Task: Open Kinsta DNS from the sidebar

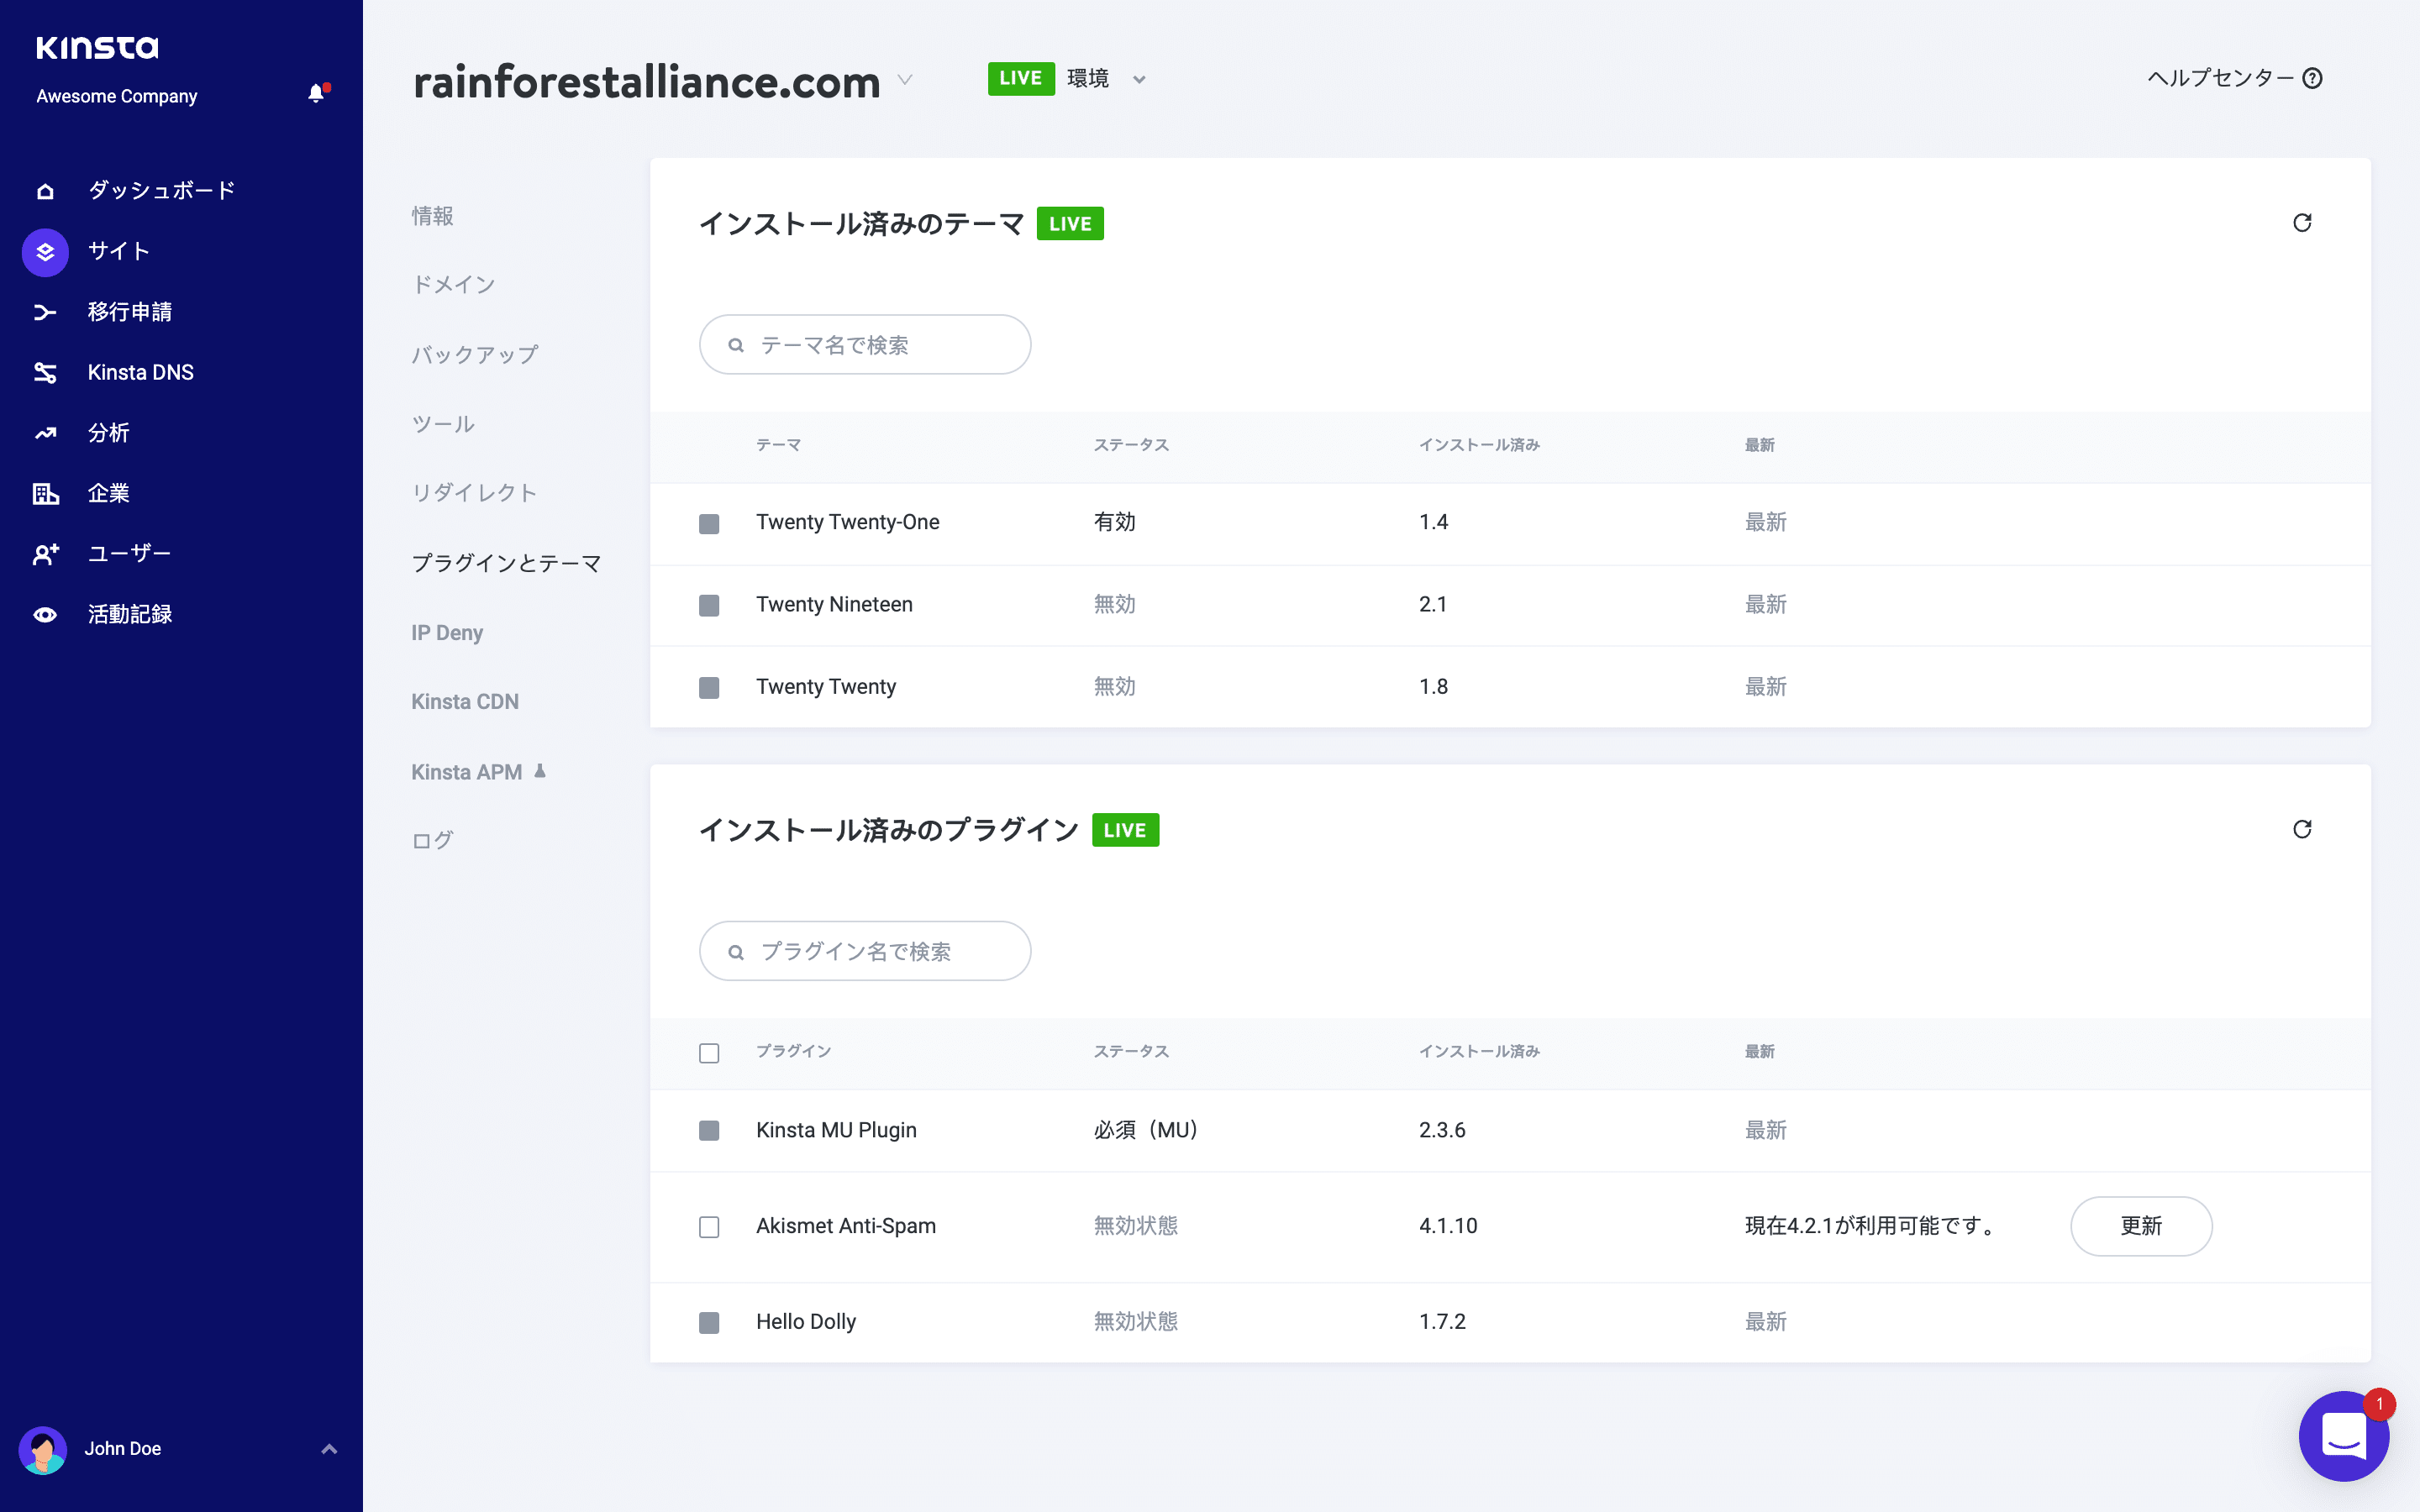Action: coord(140,372)
